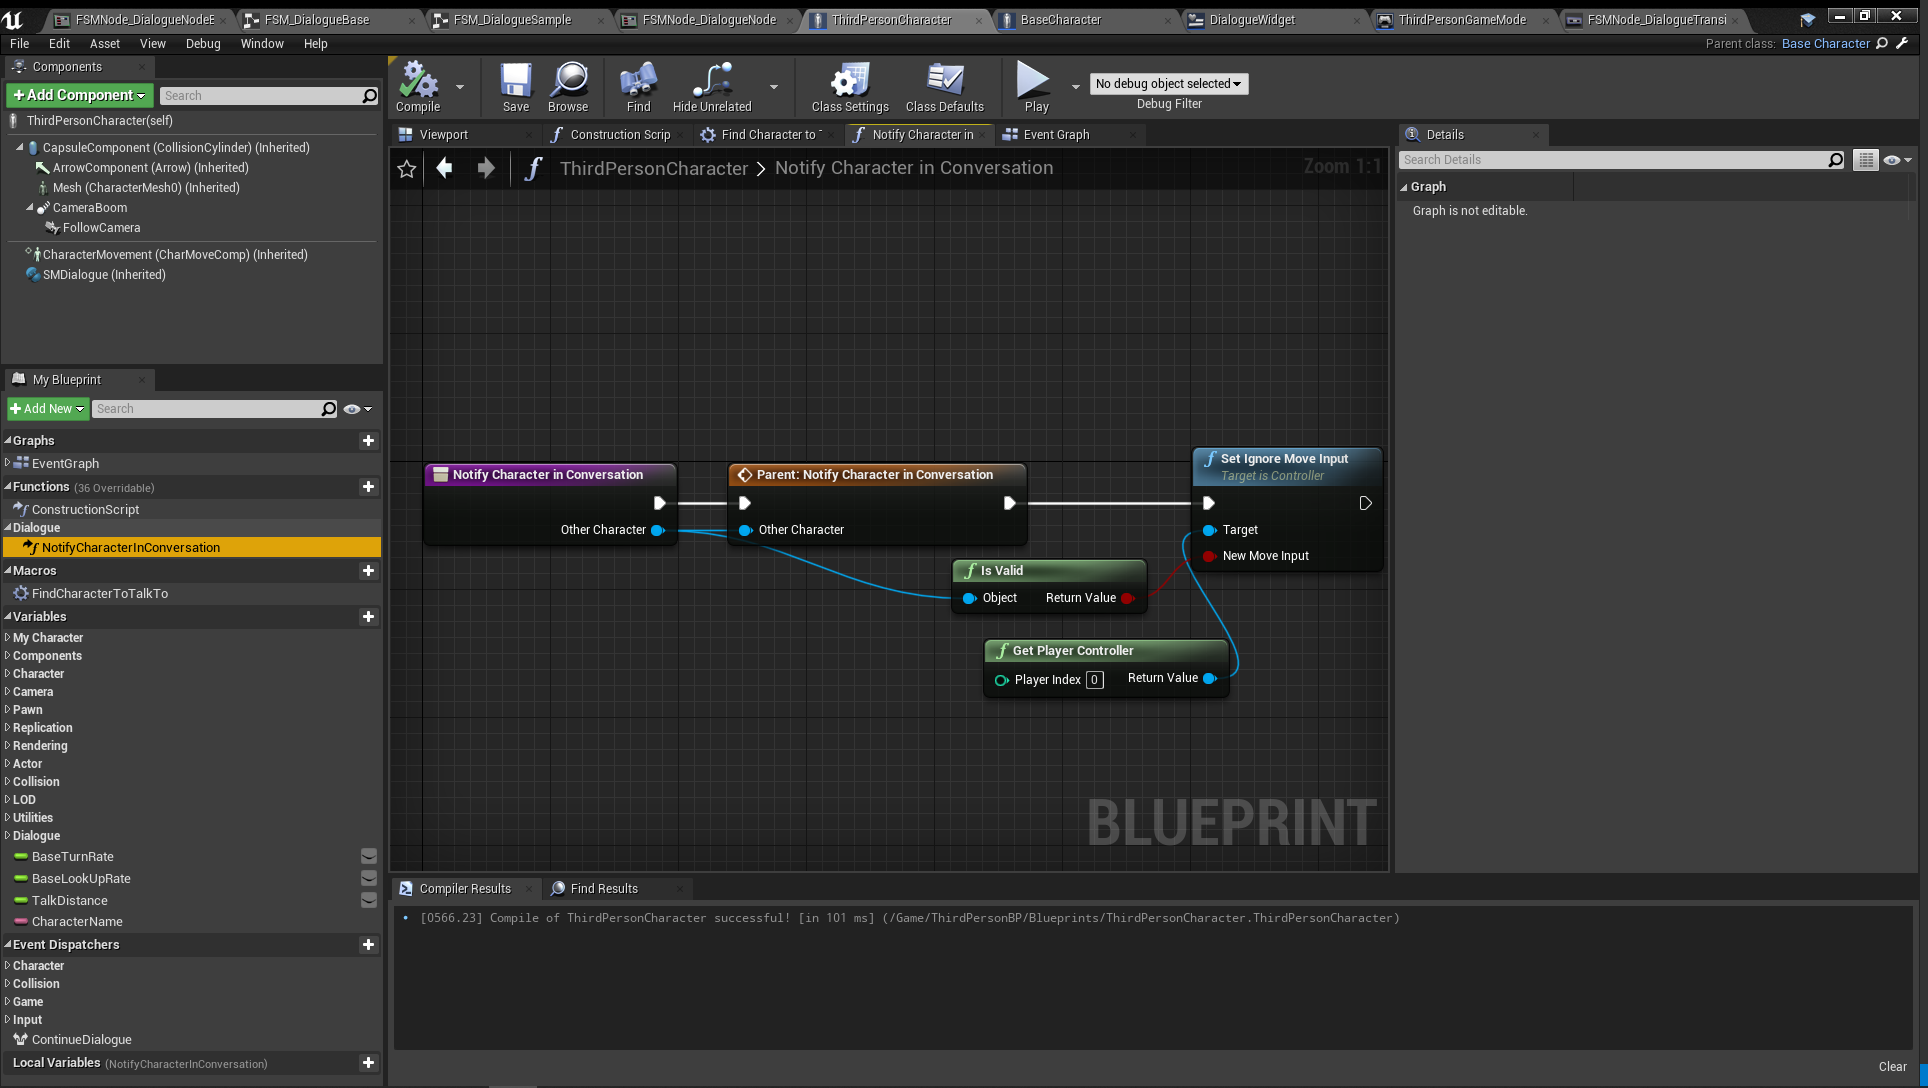Open the Window menu

(x=262, y=44)
